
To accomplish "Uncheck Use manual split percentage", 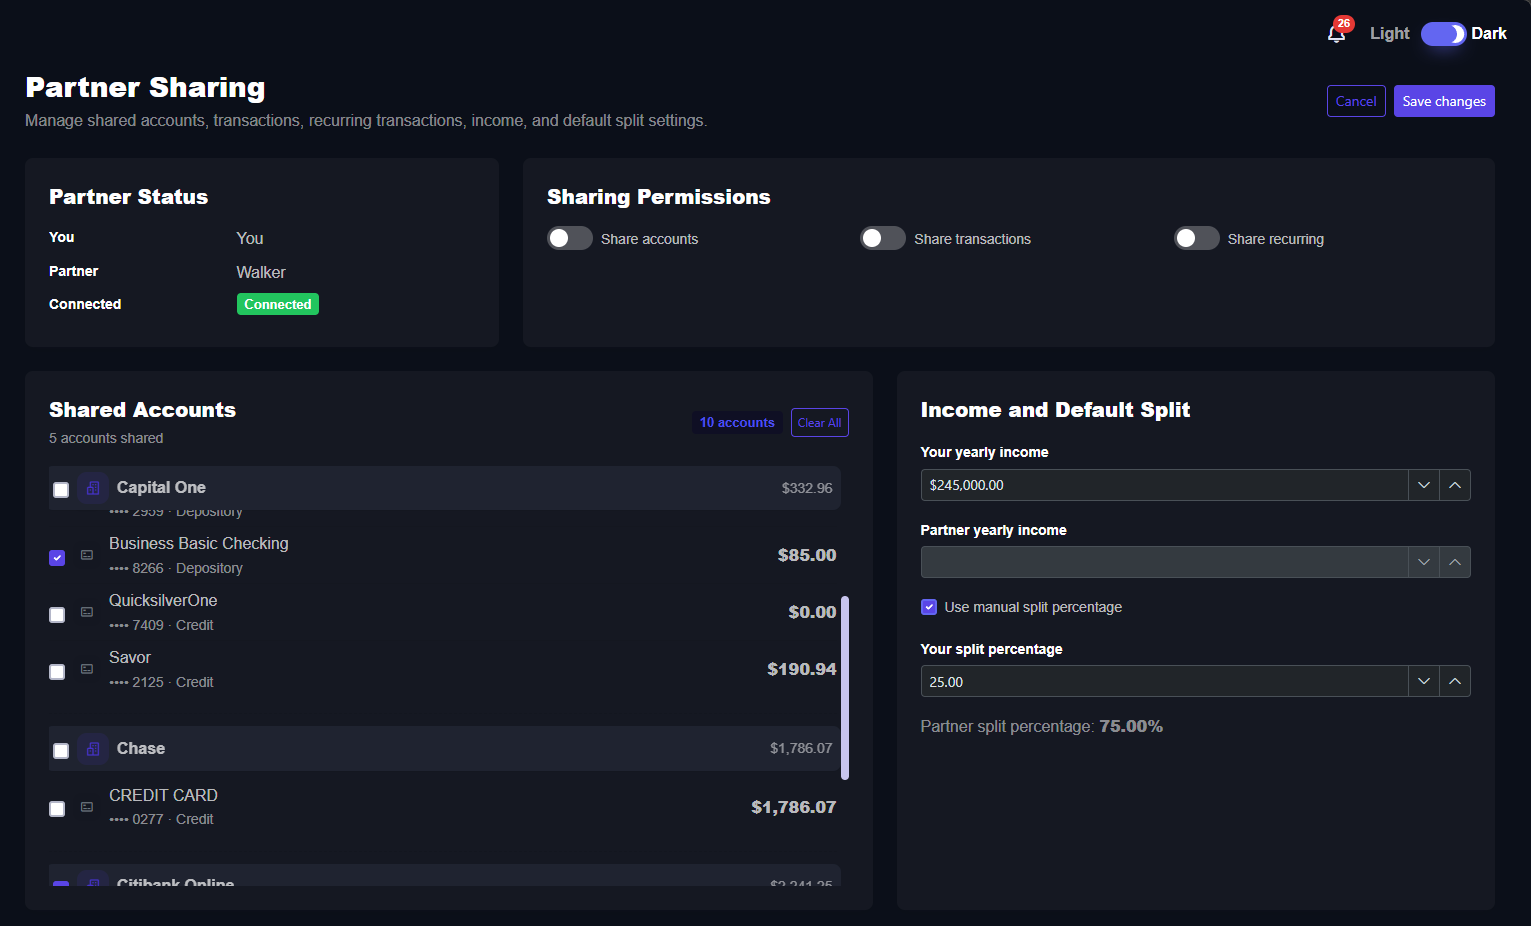I will [929, 607].
